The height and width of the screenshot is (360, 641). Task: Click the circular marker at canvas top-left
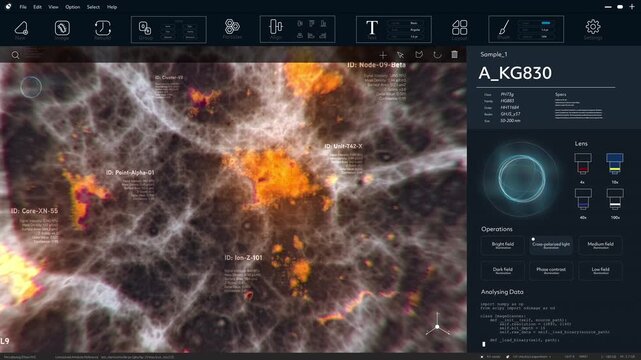point(31,87)
